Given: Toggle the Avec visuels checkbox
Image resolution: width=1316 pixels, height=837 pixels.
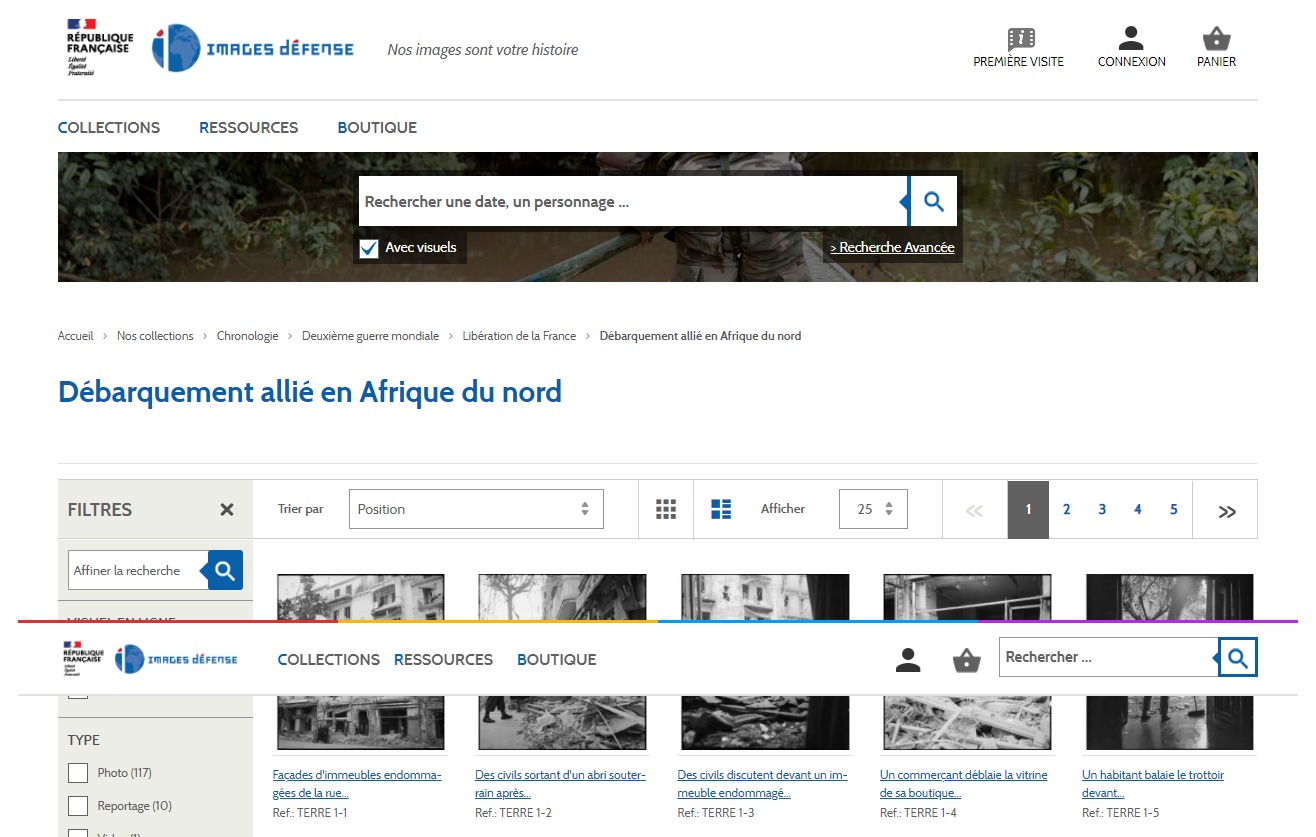Looking at the screenshot, I should pyautogui.click(x=369, y=248).
